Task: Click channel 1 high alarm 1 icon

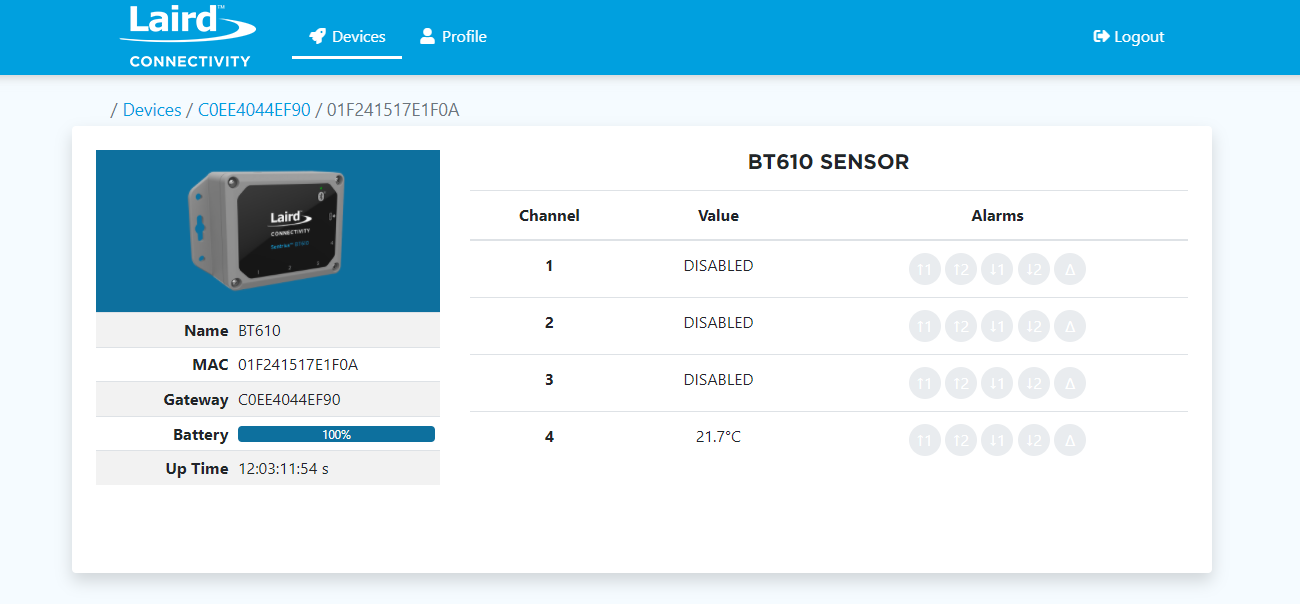Action: point(925,269)
